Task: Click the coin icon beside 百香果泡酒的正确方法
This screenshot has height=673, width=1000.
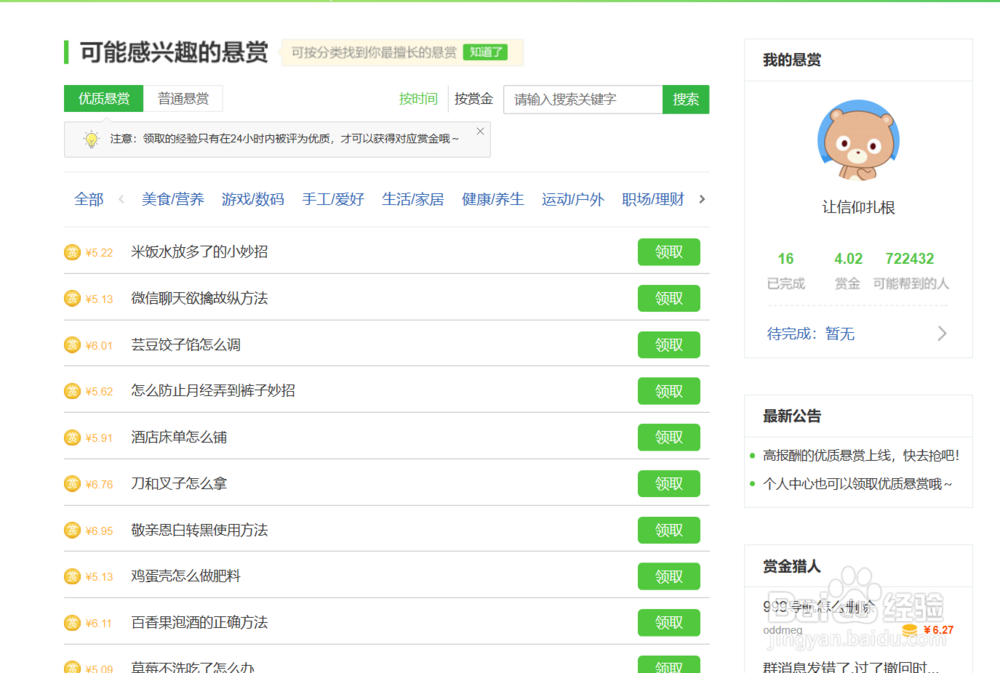Action: tap(71, 622)
